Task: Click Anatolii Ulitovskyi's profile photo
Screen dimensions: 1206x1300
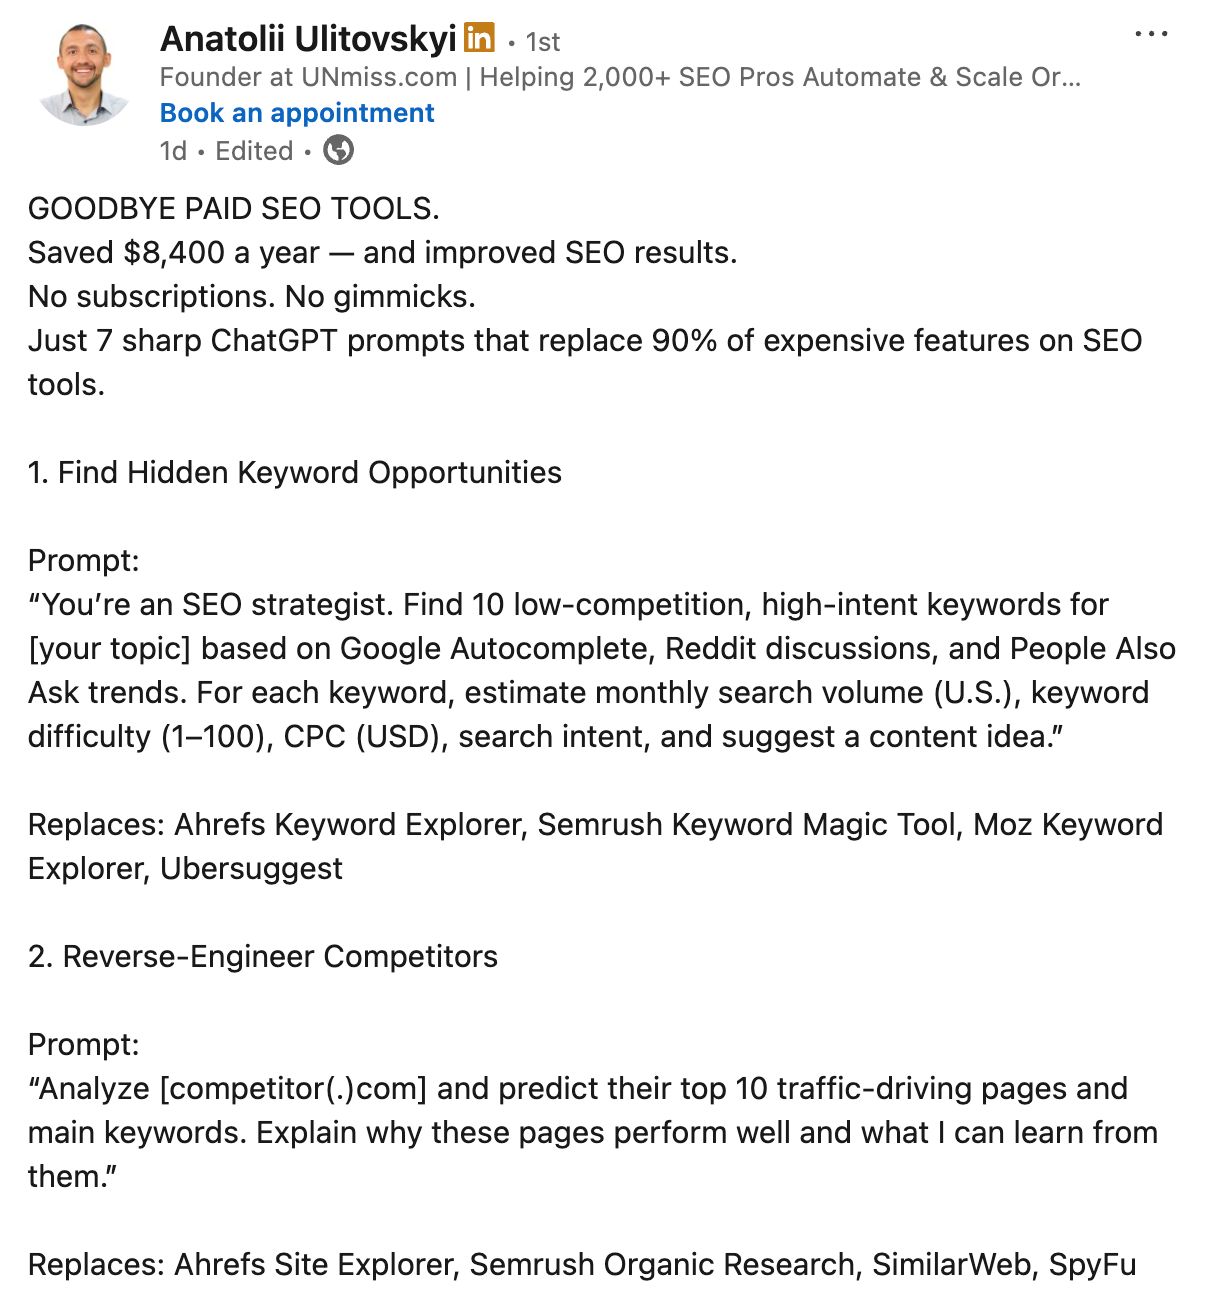Action: point(88,68)
